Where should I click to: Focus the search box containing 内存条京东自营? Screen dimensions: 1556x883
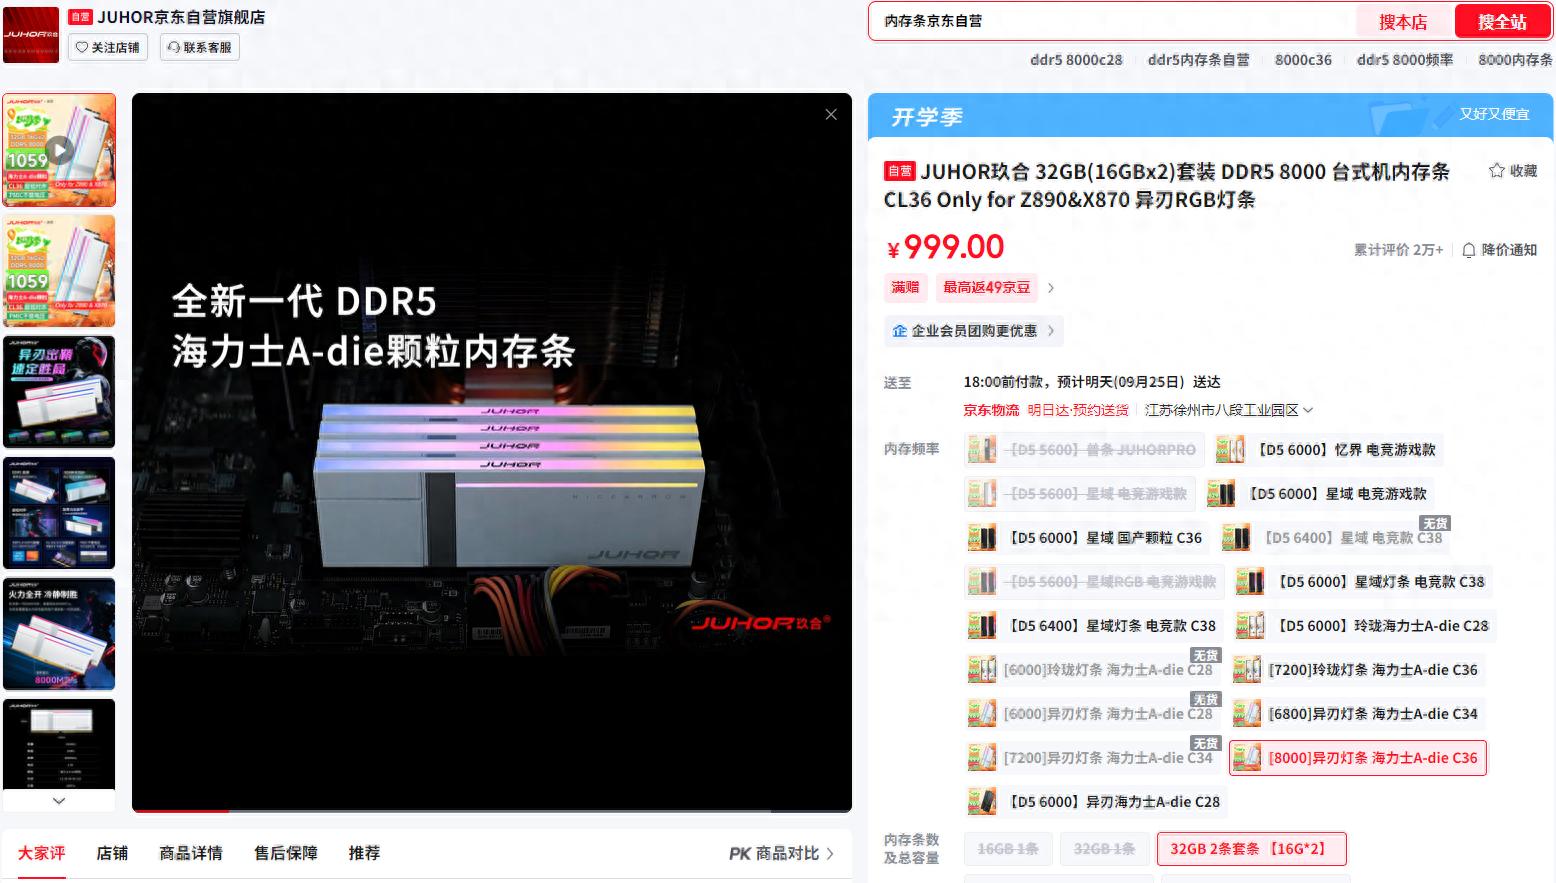click(x=1110, y=21)
